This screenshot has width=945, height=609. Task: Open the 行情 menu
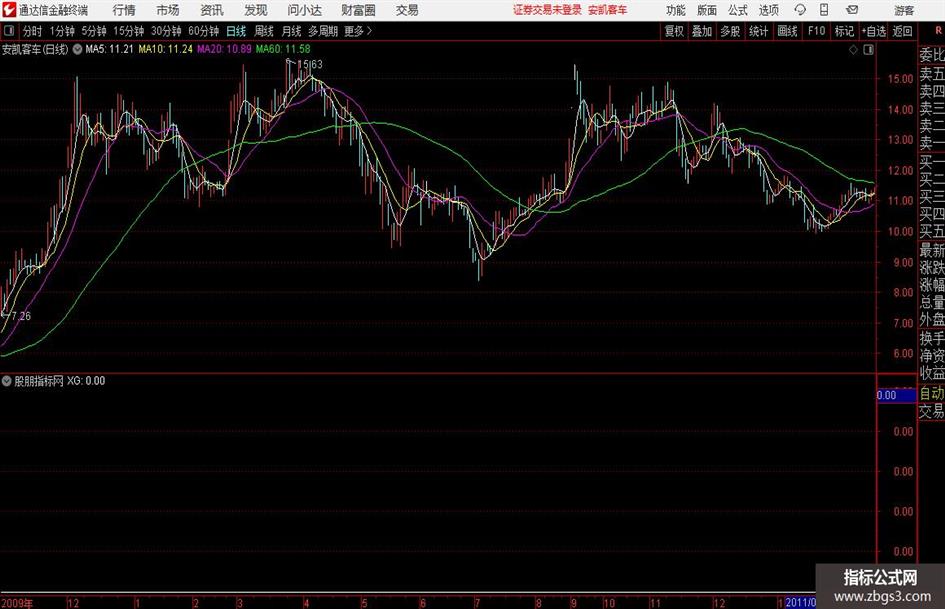click(x=124, y=10)
